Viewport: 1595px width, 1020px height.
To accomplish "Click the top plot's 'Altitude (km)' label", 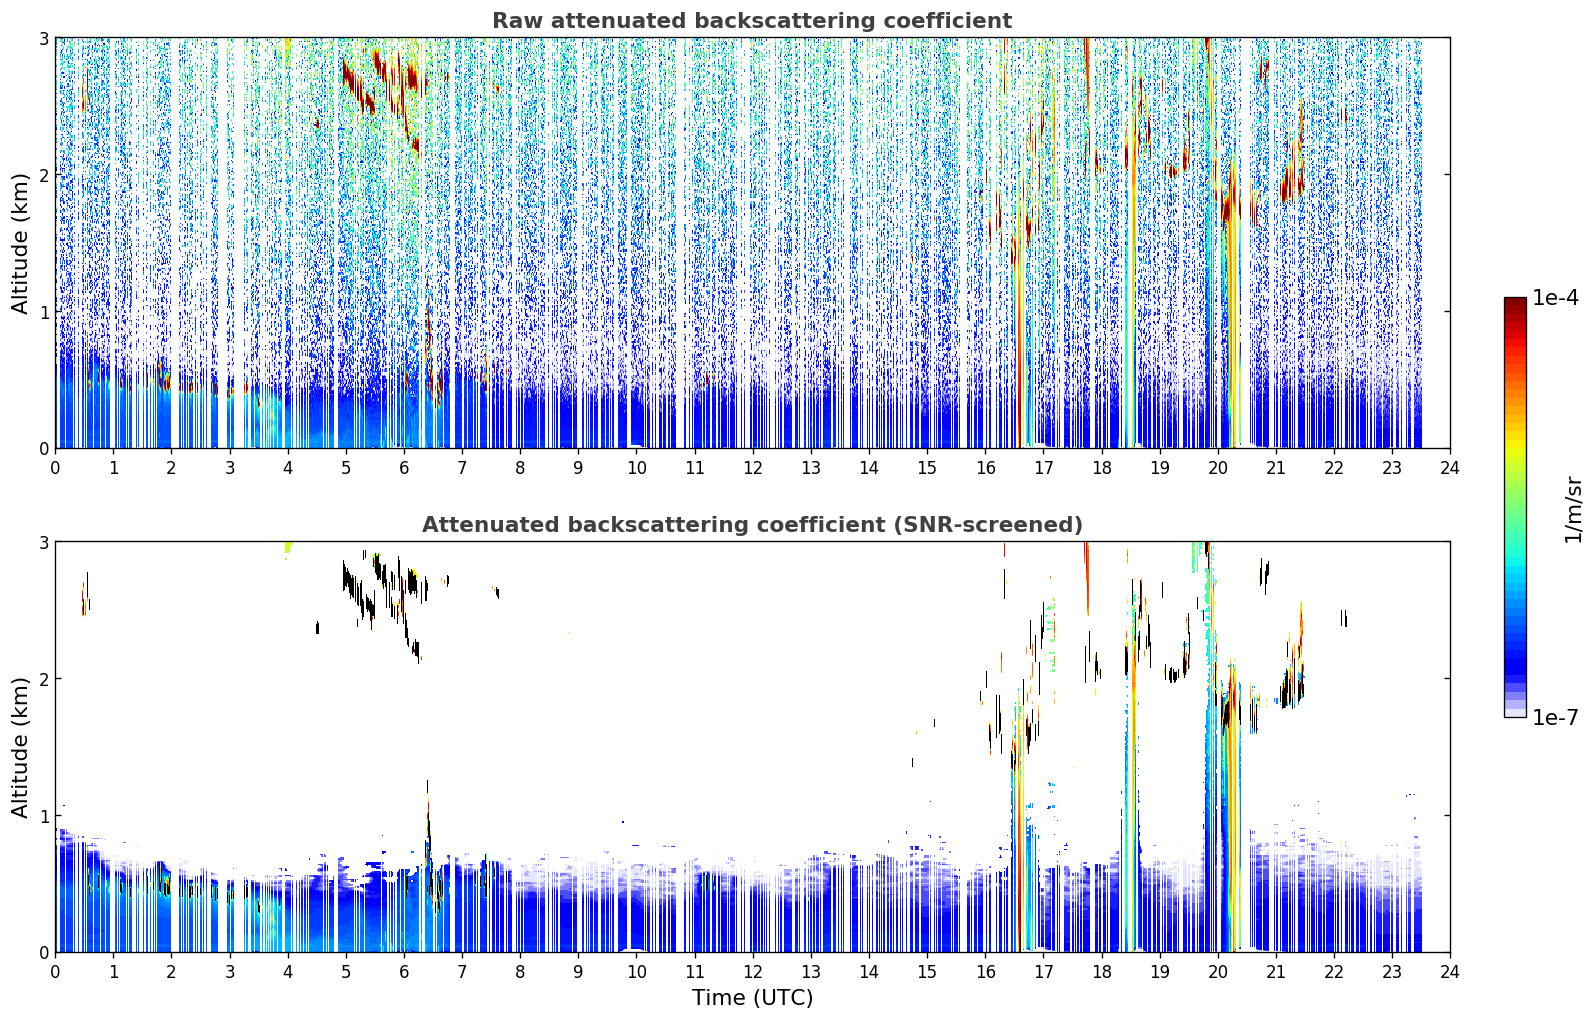I will pyautogui.click(x=20, y=243).
